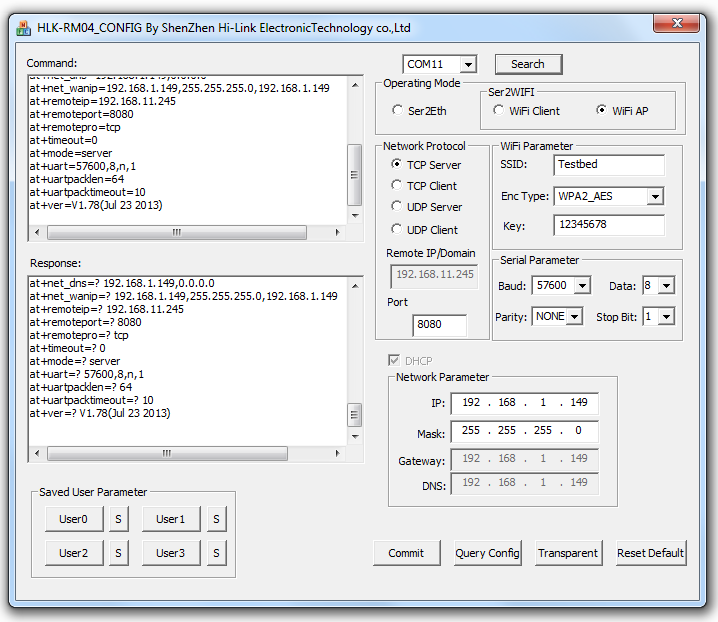Click command line at+ver=V1.78(Jul 23 2013)
The width and height of the screenshot is (718, 622).
click(96, 205)
